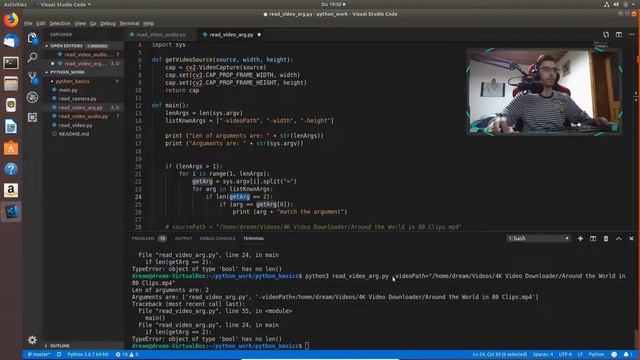Open the Source Control view
Image resolution: width=640 pixels, height=360 pixels.
click(32, 77)
